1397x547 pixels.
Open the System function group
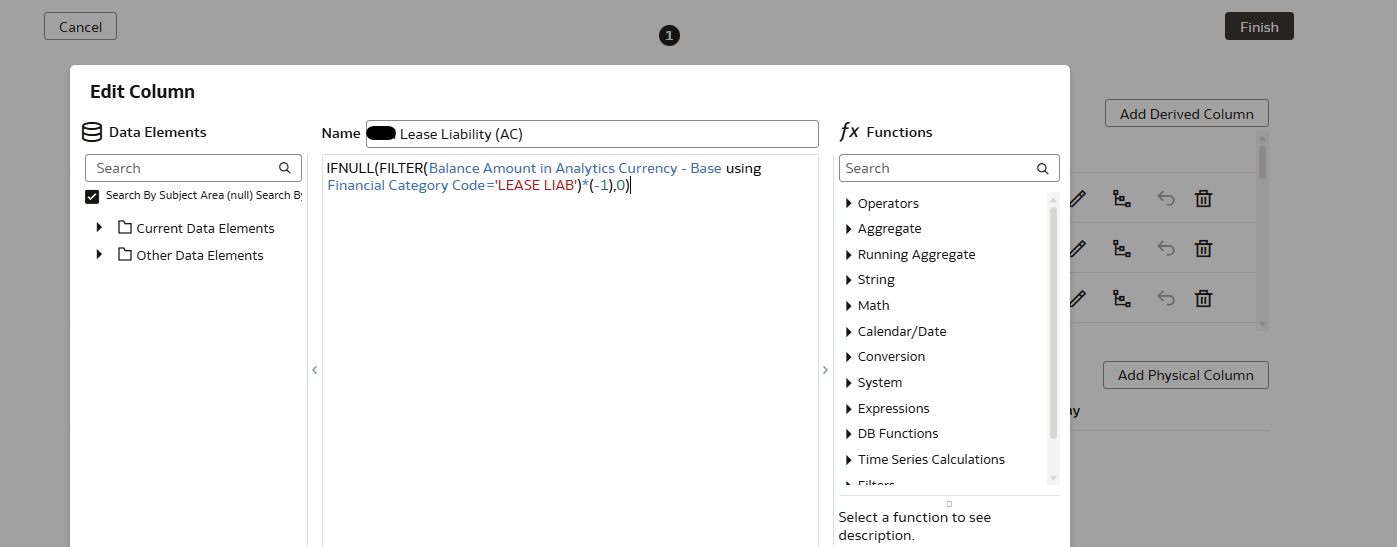pyautogui.click(x=849, y=383)
